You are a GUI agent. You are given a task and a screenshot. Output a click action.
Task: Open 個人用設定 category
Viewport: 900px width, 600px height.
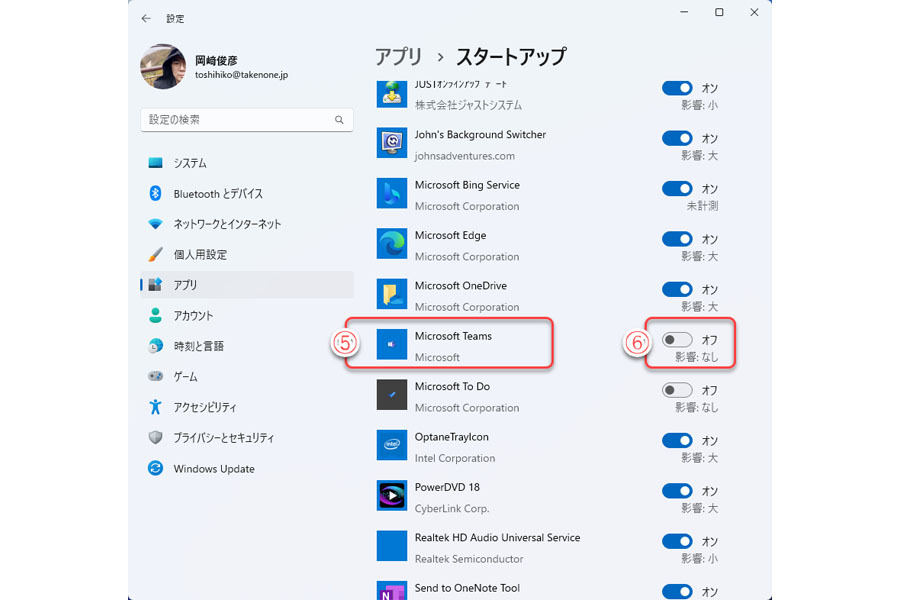[247, 254]
